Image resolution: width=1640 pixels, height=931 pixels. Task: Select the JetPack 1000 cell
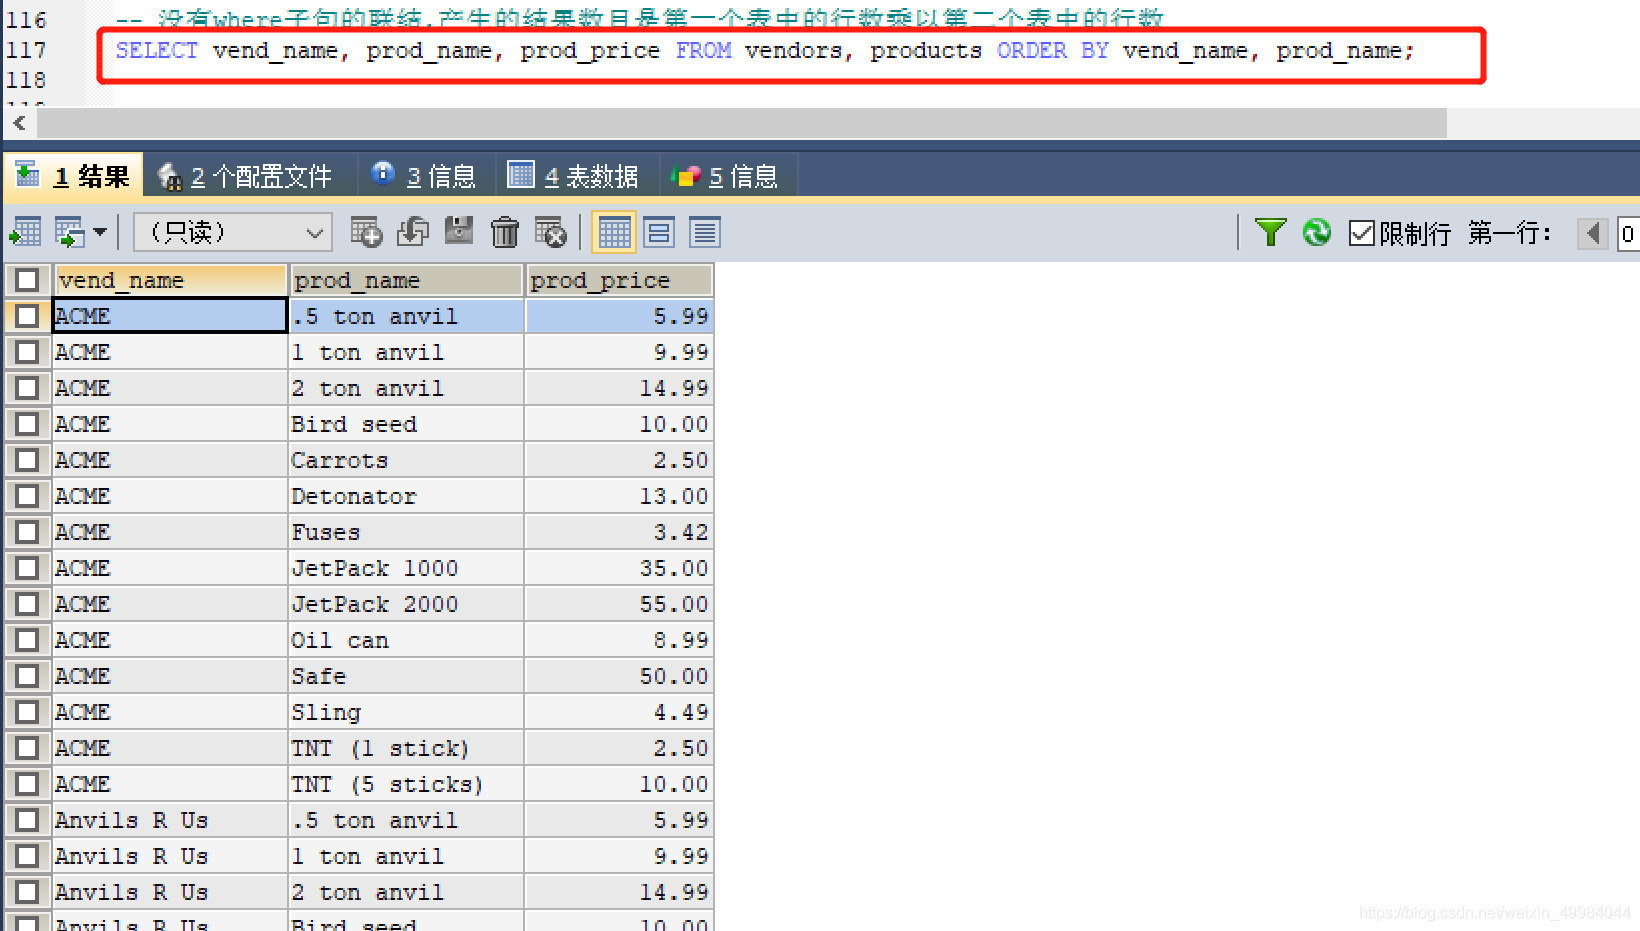[406, 568]
